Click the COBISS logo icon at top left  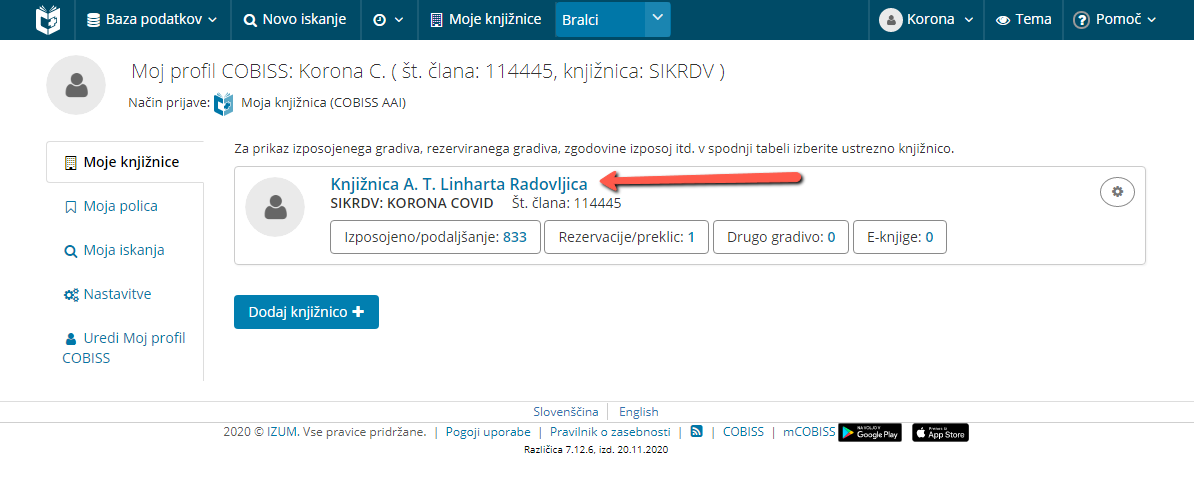[x=48, y=20]
